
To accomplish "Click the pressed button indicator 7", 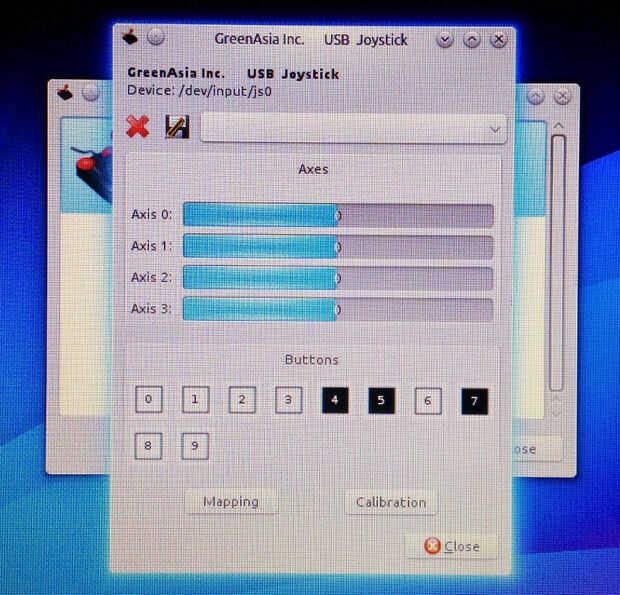I will pyautogui.click(x=474, y=402).
